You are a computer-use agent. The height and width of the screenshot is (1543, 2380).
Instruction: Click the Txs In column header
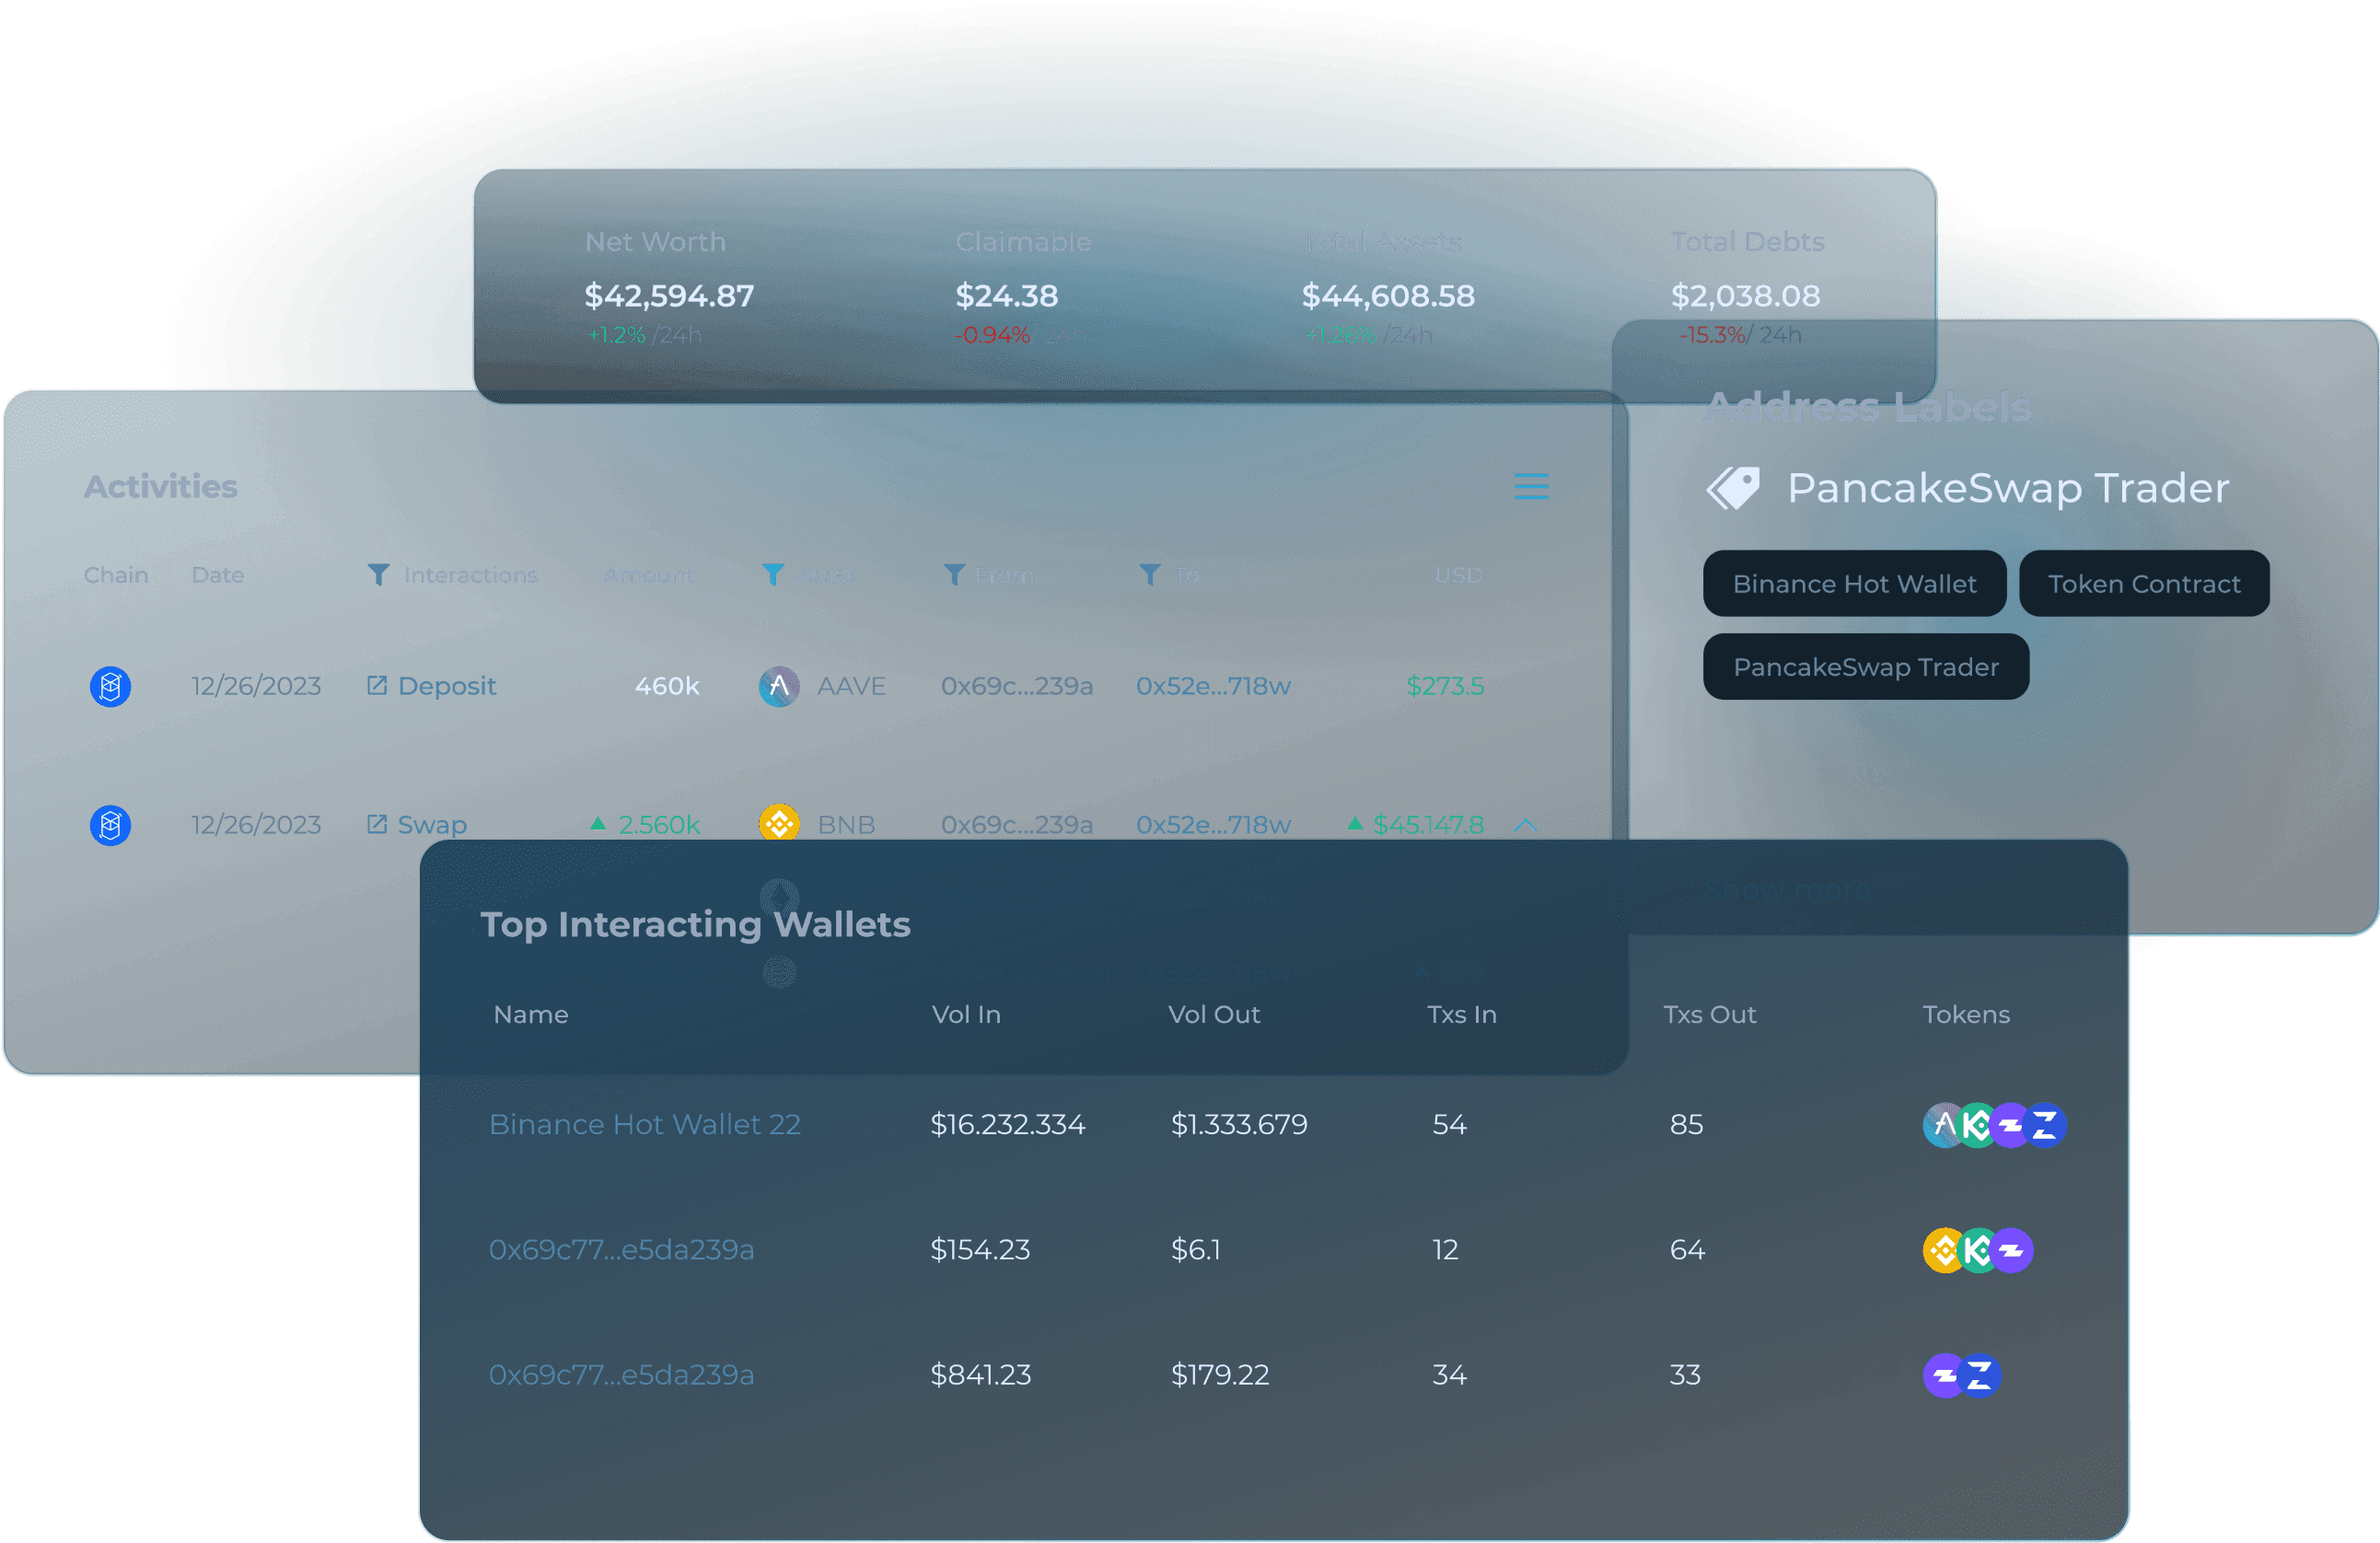click(x=1461, y=1015)
